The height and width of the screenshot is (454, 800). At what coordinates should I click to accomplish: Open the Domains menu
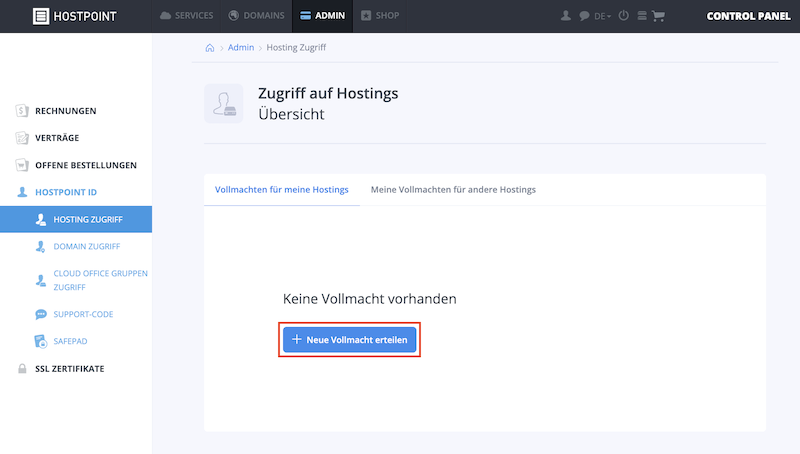point(256,16)
